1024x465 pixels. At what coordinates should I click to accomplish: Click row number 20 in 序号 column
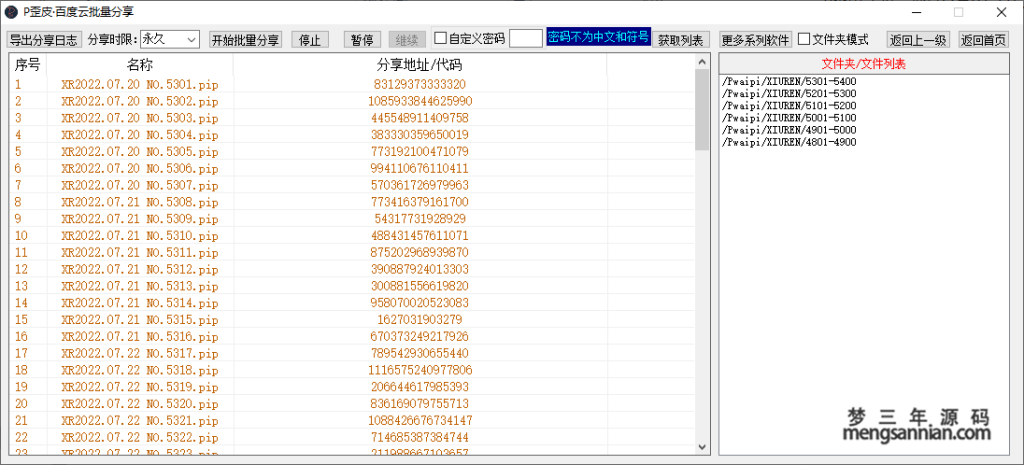coord(21,404)
